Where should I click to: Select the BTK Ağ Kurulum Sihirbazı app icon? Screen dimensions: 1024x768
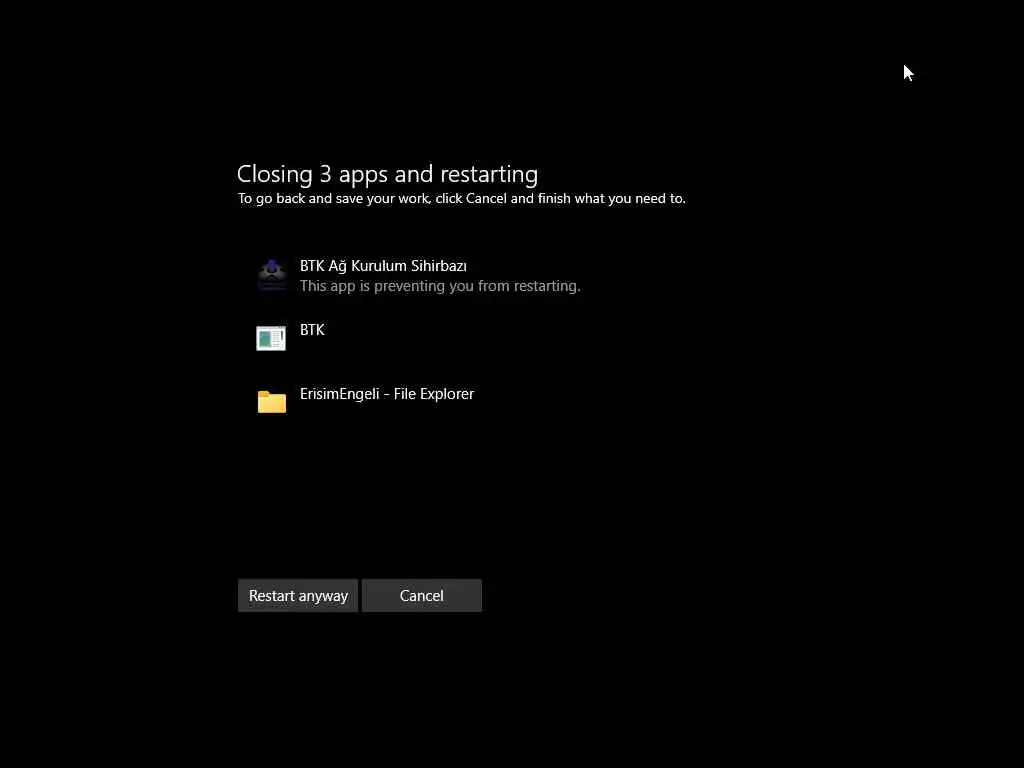pos(272,275)
